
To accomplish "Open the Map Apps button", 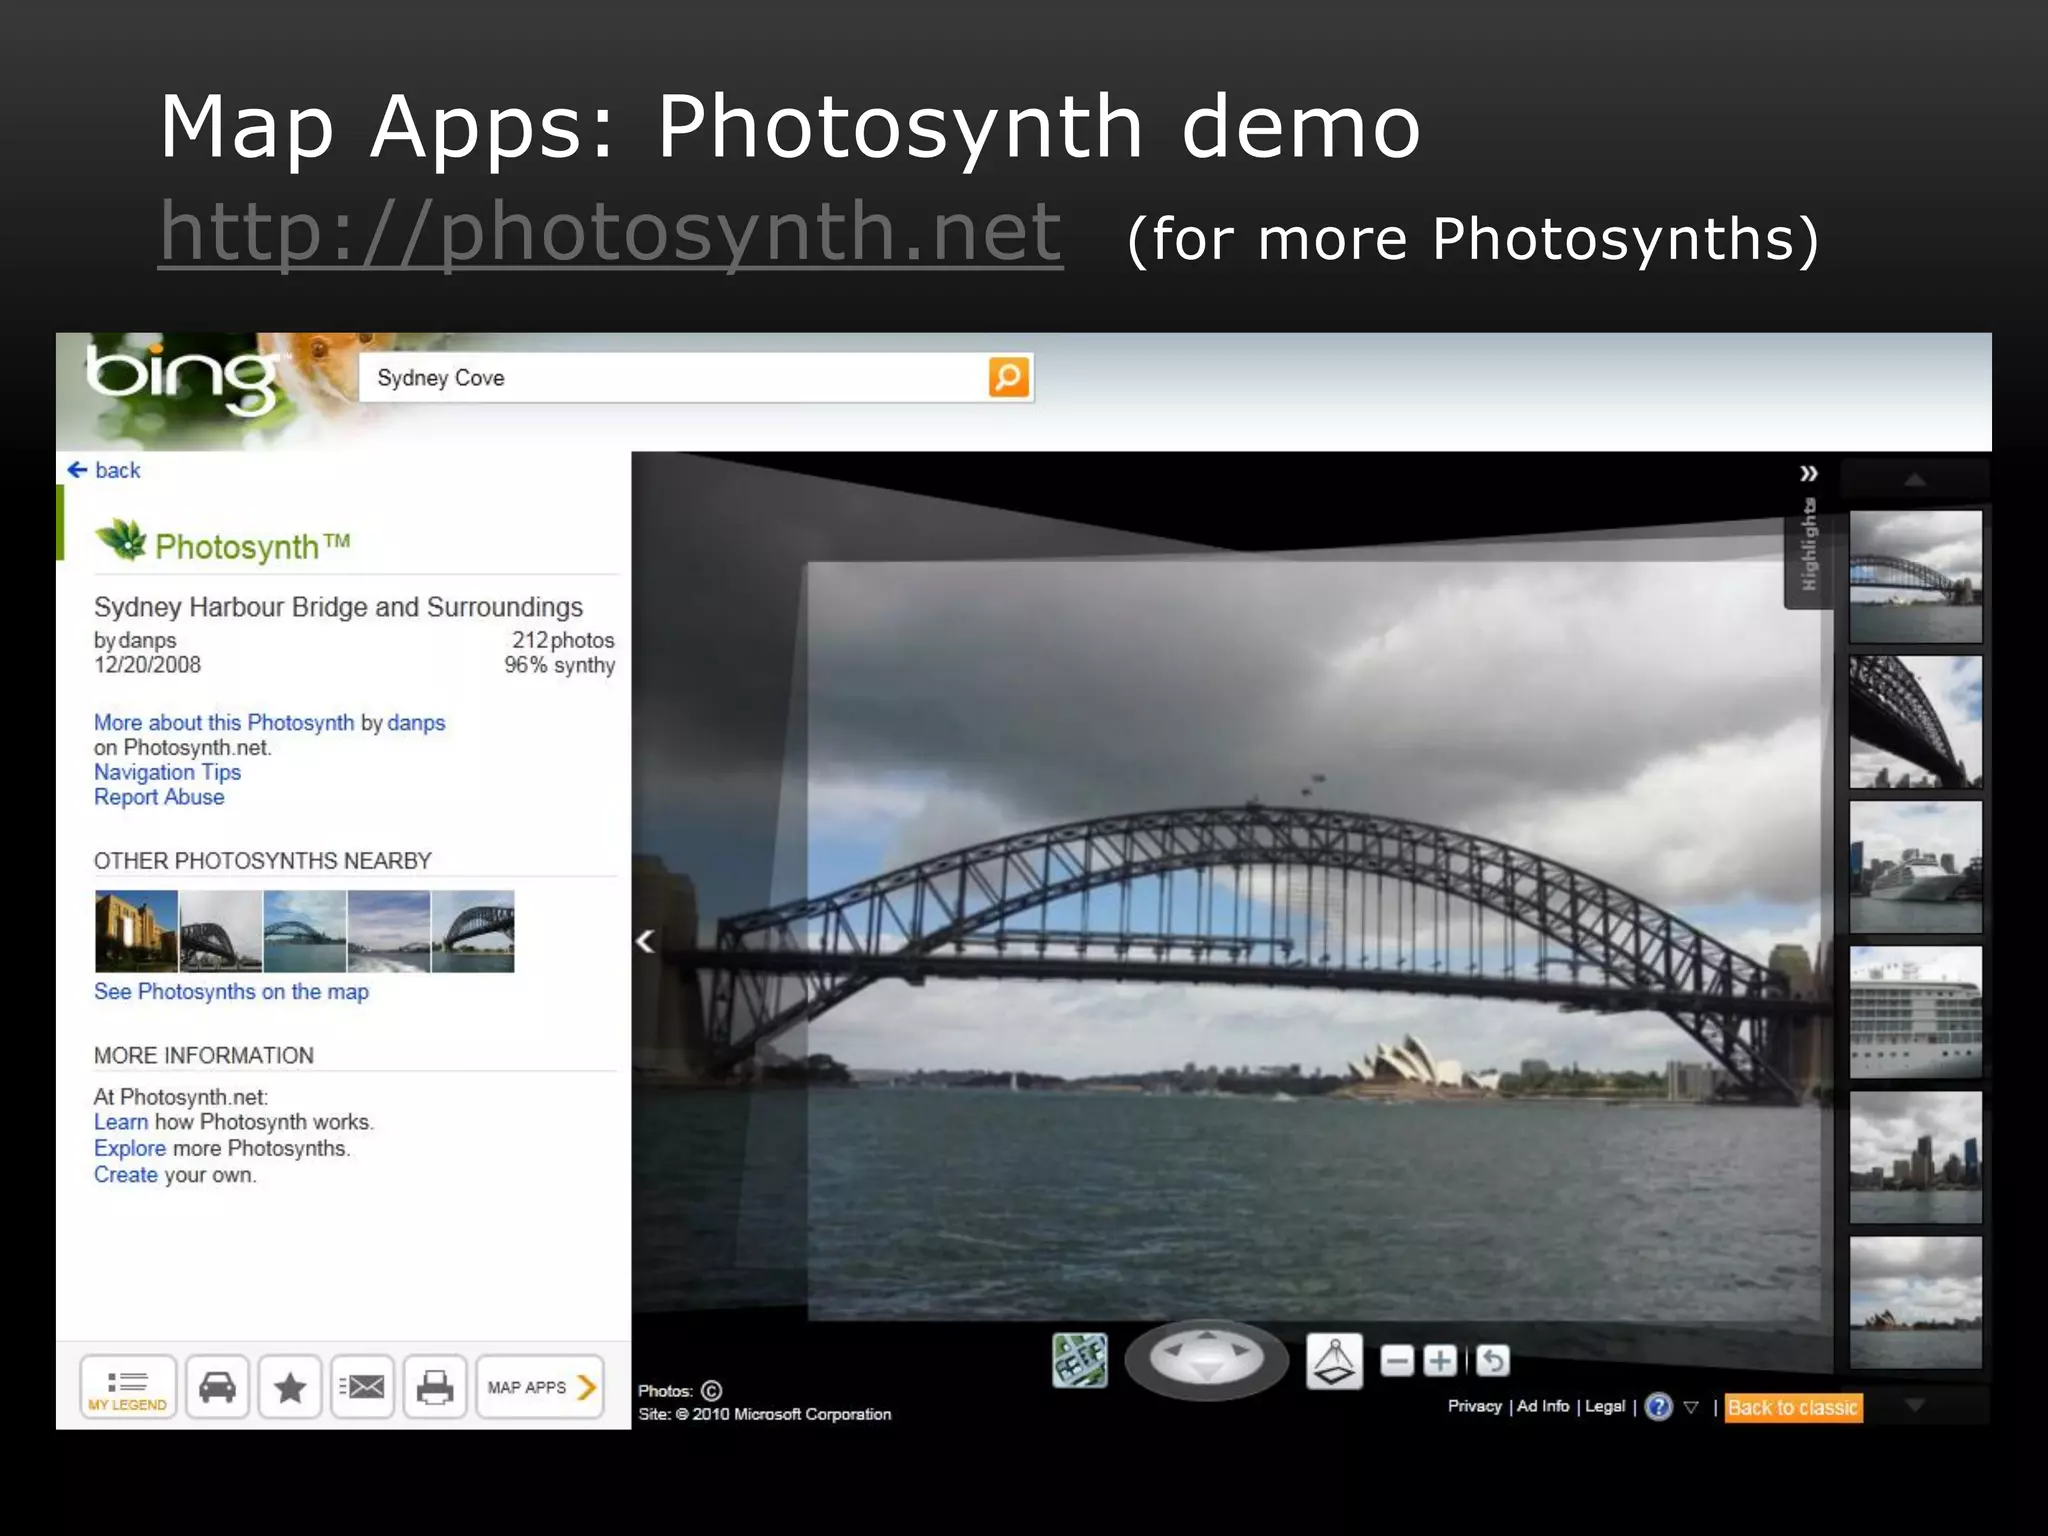I will point(540,1387).
